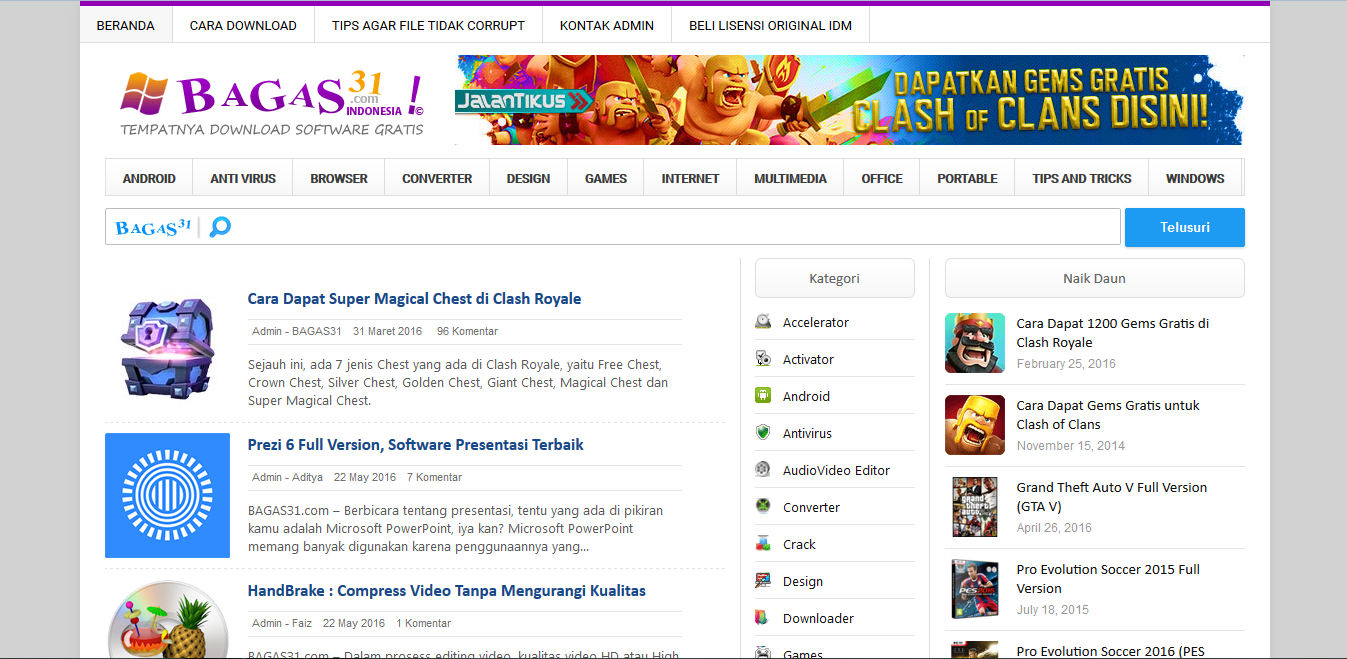Open Pro Evolution Soccer 2015 cover thumbnail
The width and height of the screenshot is (1347, 659).
coord(975,589)
